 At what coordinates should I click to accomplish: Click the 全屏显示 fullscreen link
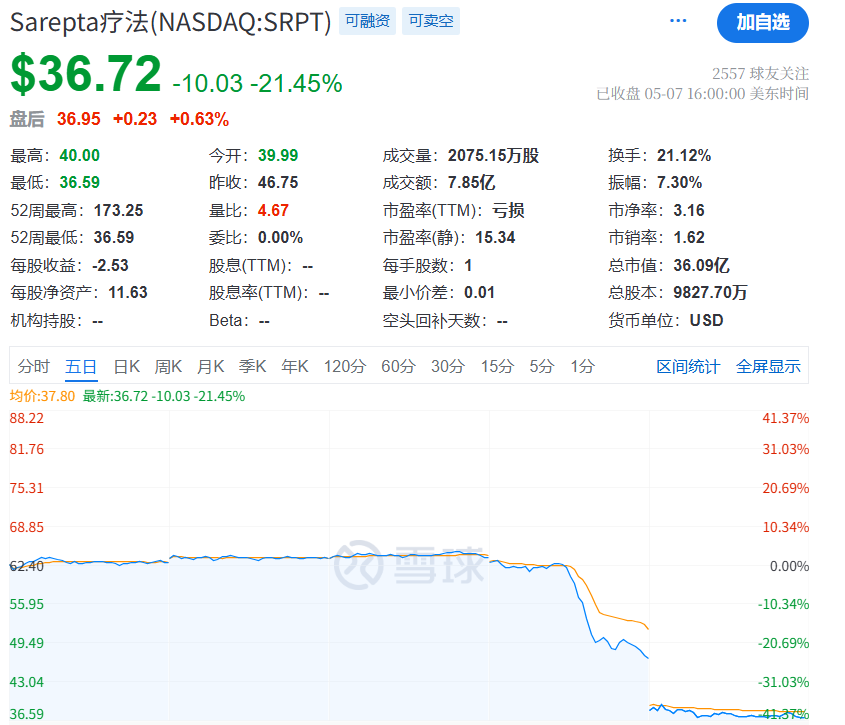click(x=768, y=367)
